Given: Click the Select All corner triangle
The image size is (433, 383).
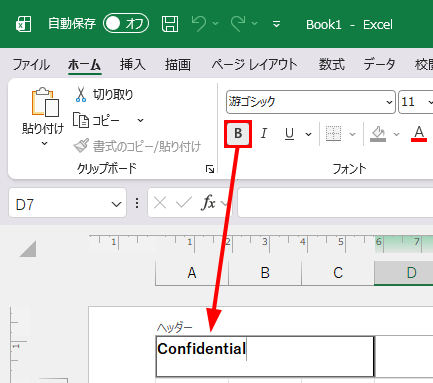Looking at the screenshot, I should 28,249.
